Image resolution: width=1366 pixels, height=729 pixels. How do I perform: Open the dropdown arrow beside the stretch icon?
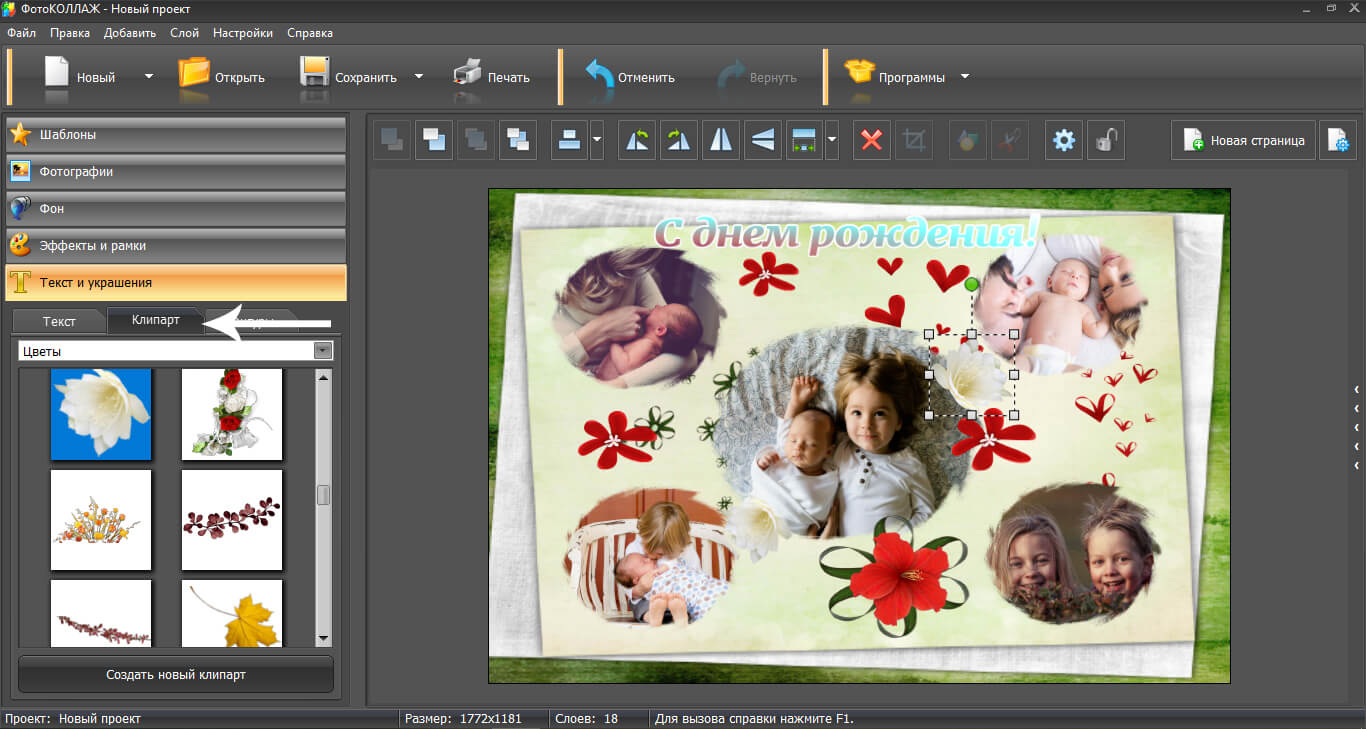(832, 140)
